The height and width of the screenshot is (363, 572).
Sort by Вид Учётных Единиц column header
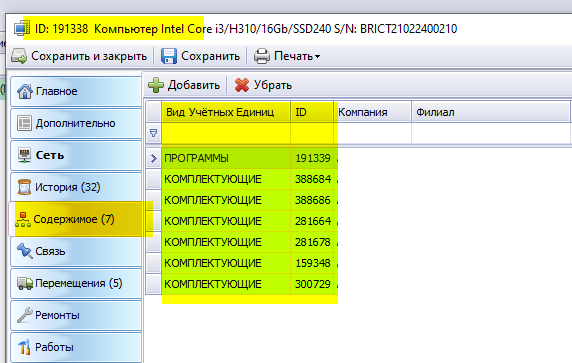226,112
